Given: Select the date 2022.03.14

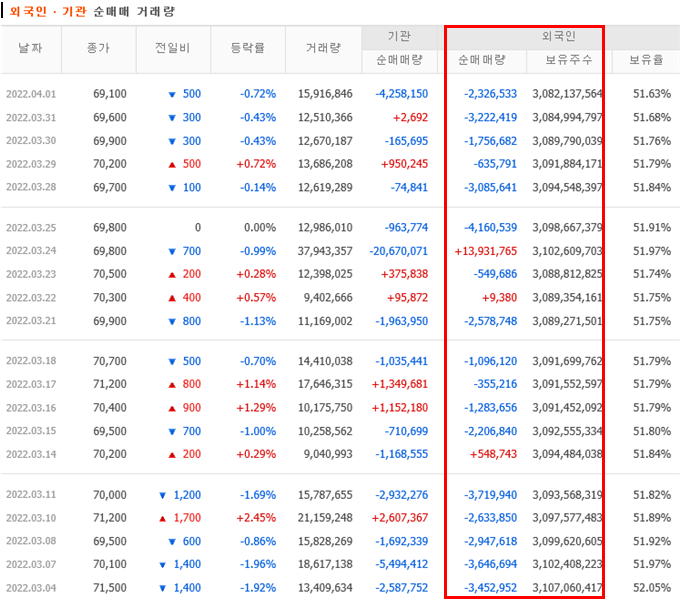Looking at the screenshot, I should pyautogui.click(x=31, y=454).
